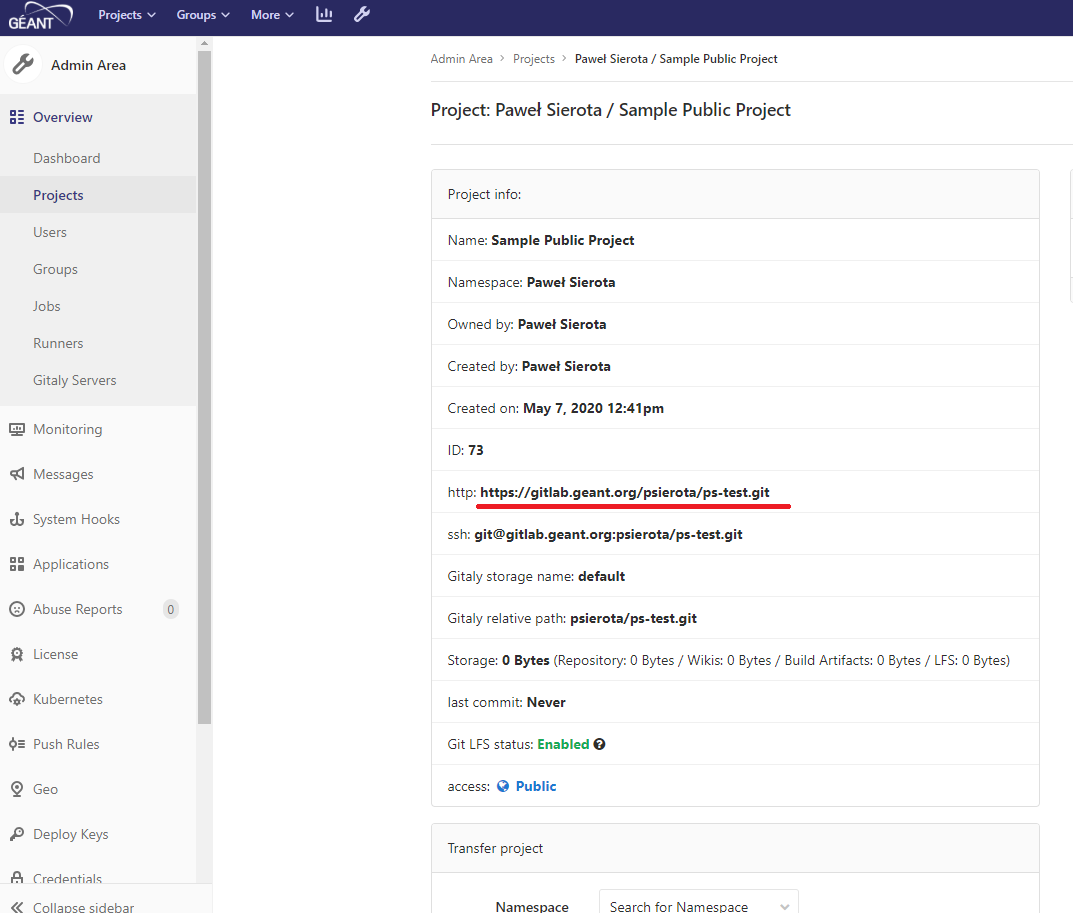Click the Public access link

point(536,786)
